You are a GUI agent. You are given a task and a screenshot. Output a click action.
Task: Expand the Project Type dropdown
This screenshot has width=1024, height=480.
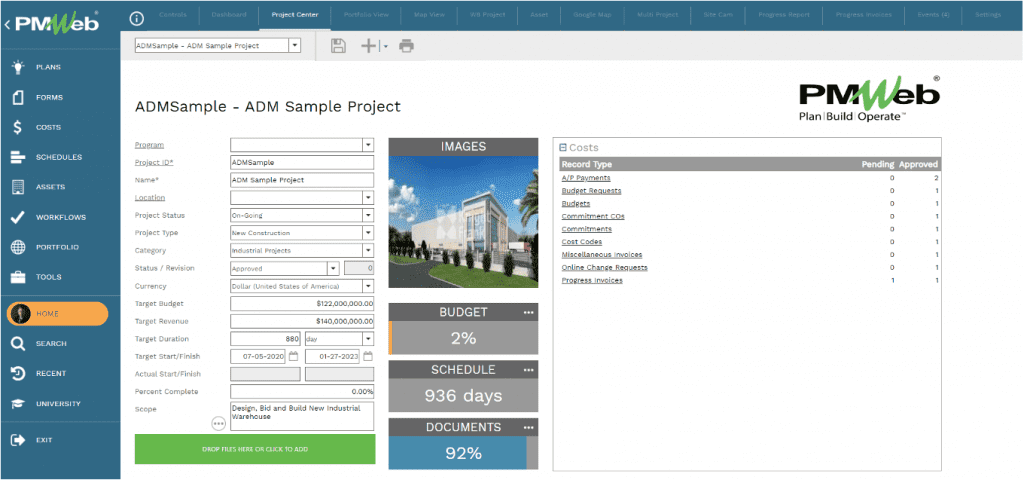(x=368, y=232)
